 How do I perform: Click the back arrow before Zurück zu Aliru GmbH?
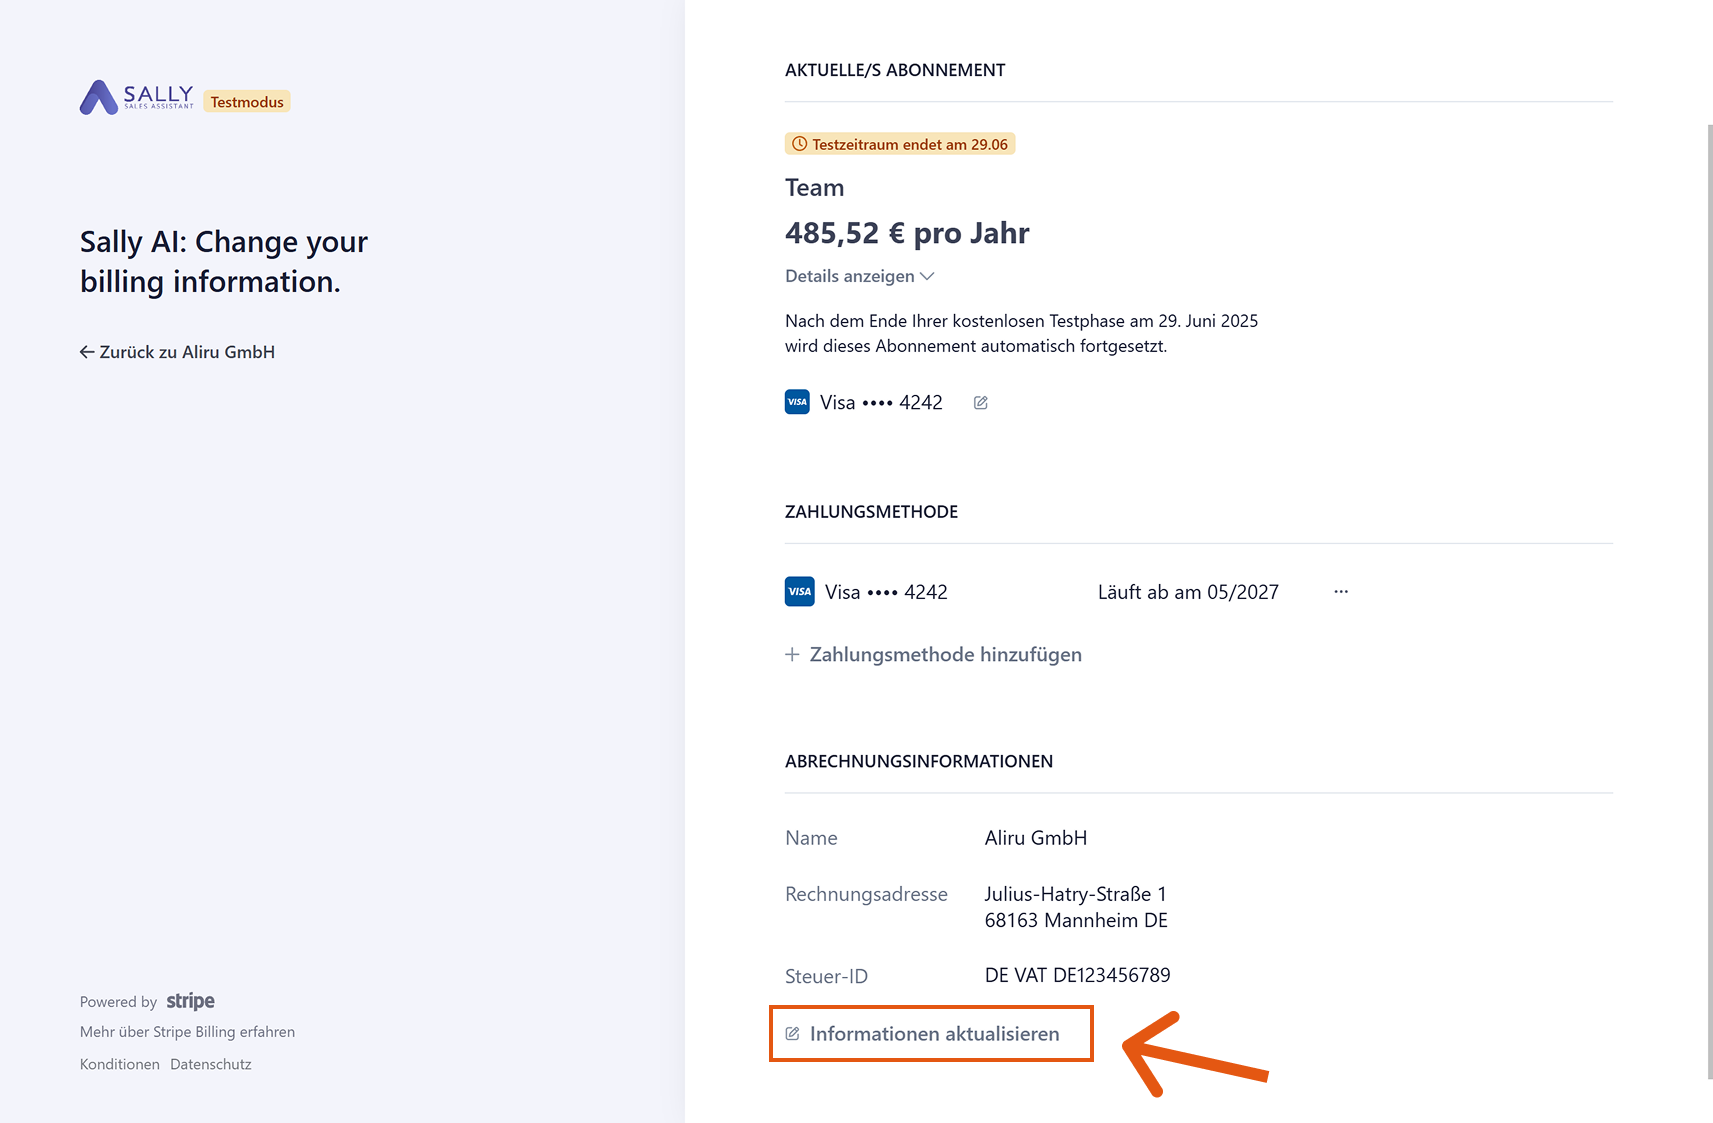87,352
